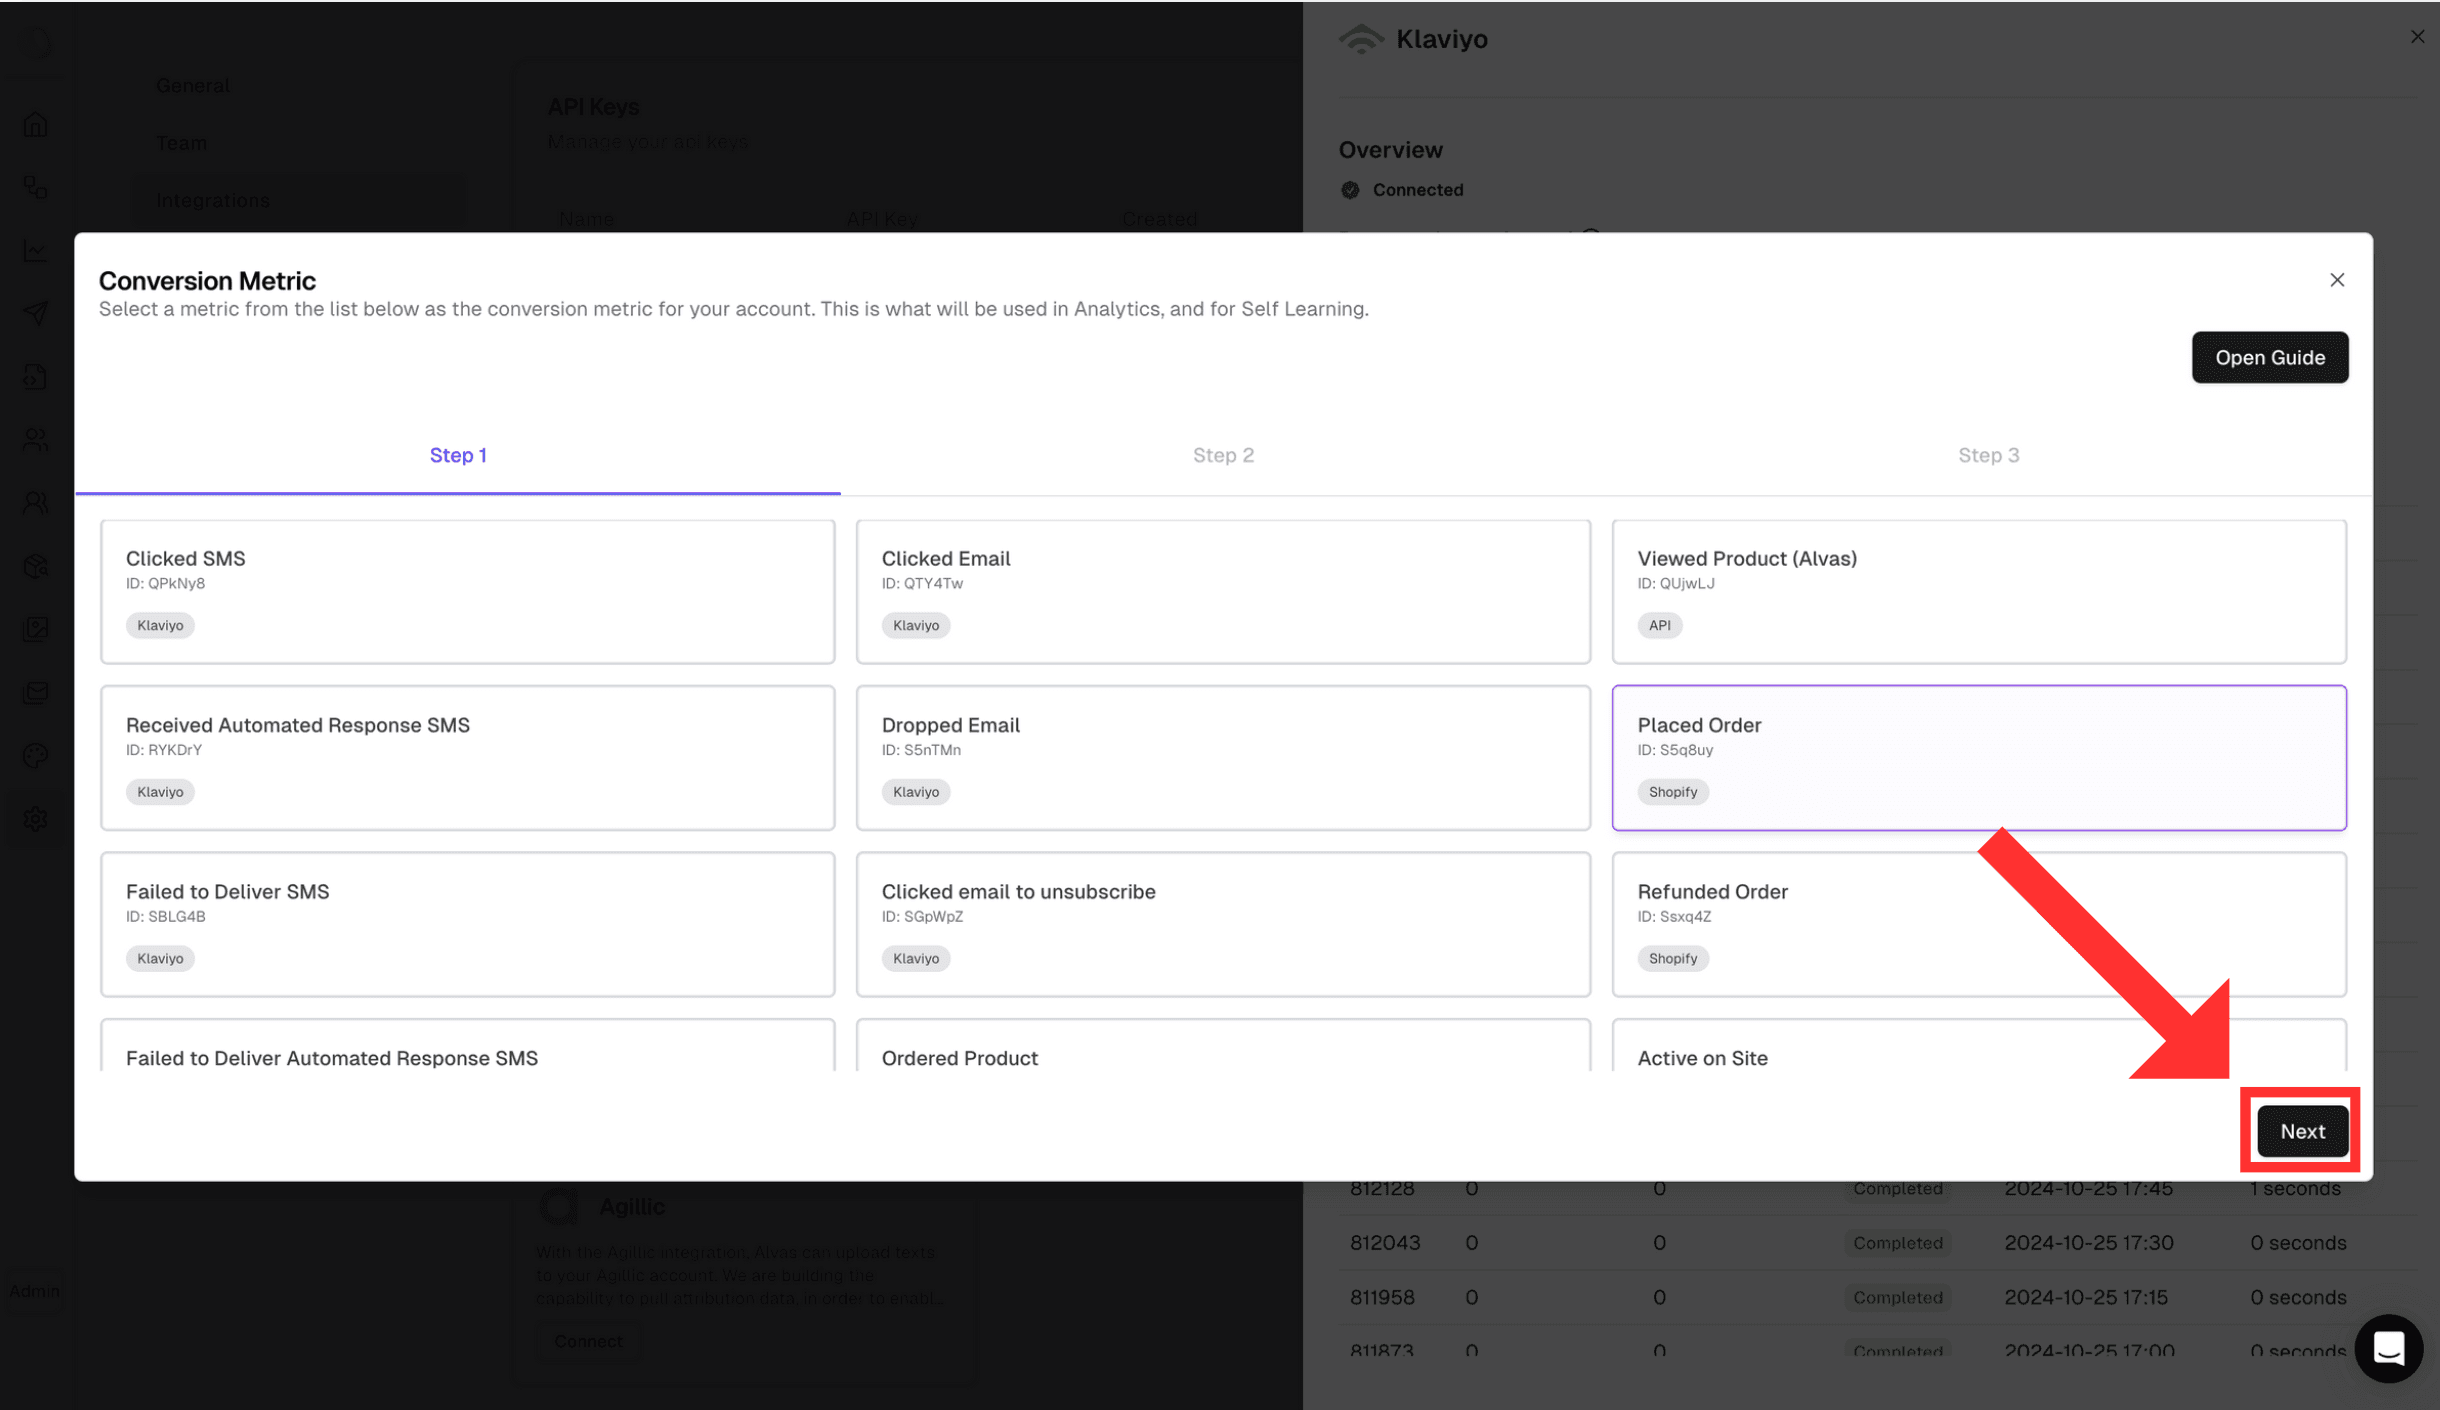Open the single-person users icon in sidebar
The width and height of the screenshot is (2440, 1410).
36,502
